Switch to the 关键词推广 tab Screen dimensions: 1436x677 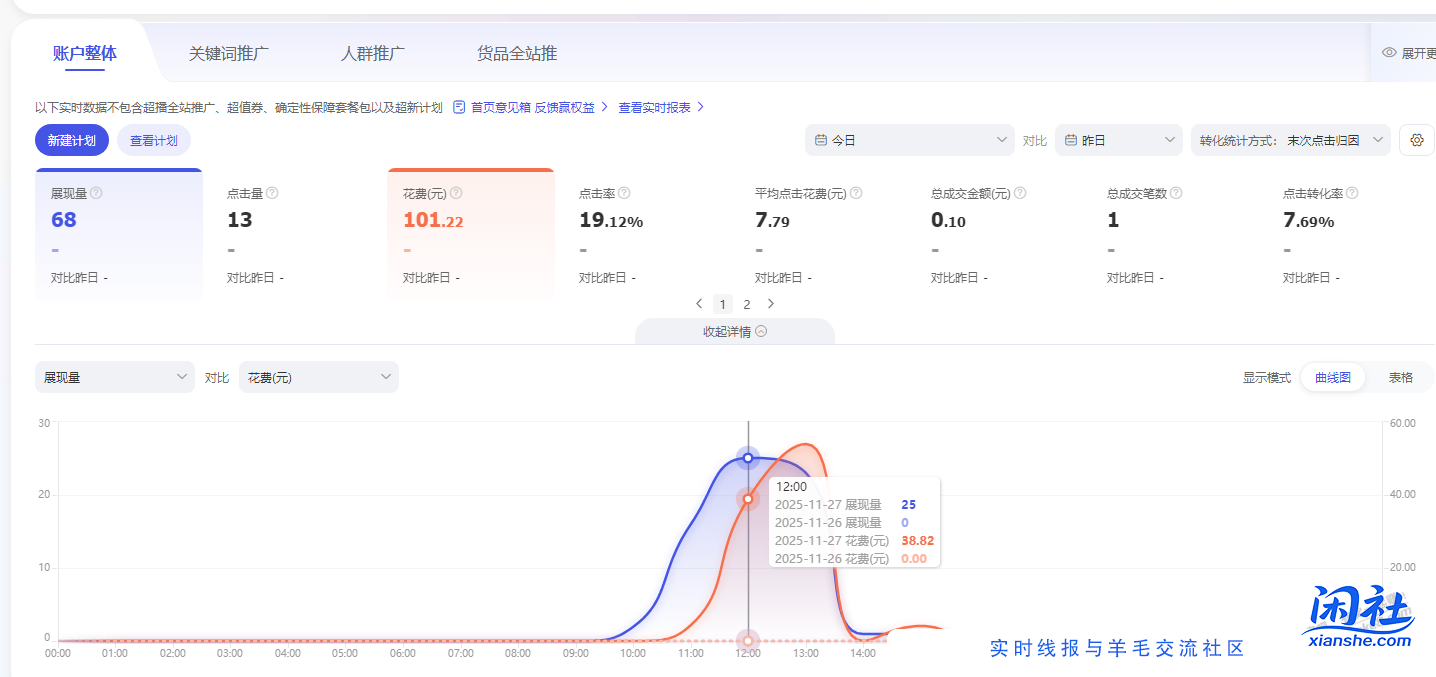point(228,53)
